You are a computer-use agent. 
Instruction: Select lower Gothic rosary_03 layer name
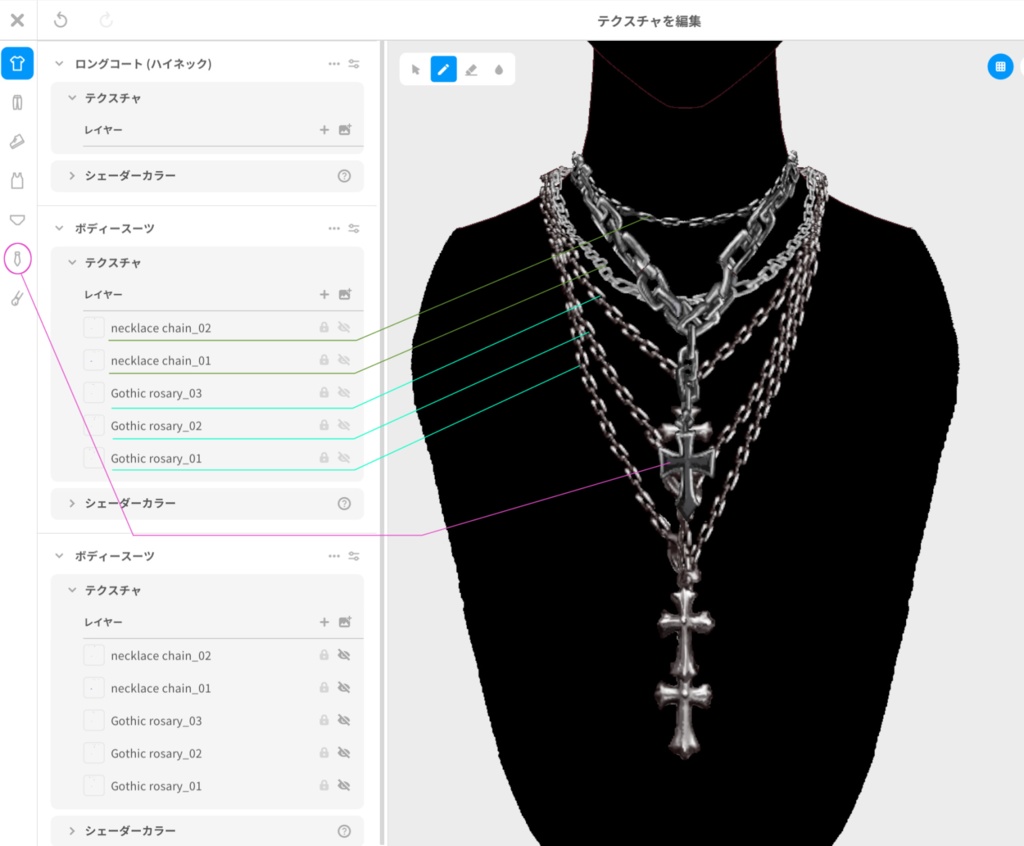156,721
